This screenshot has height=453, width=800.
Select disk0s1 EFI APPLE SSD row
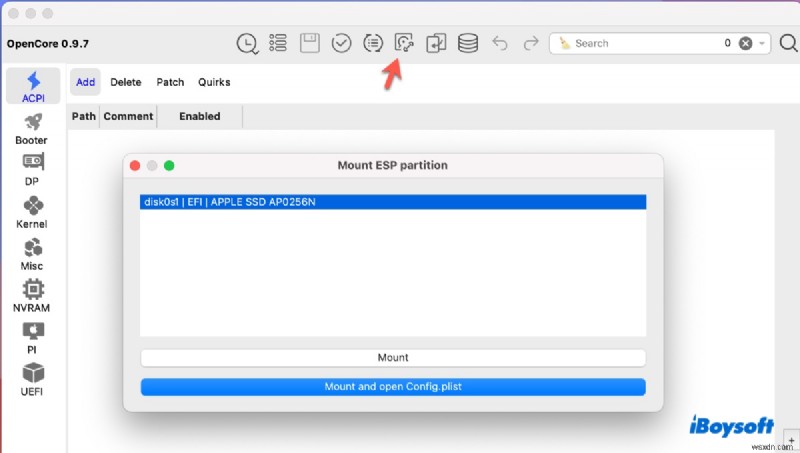393,202
